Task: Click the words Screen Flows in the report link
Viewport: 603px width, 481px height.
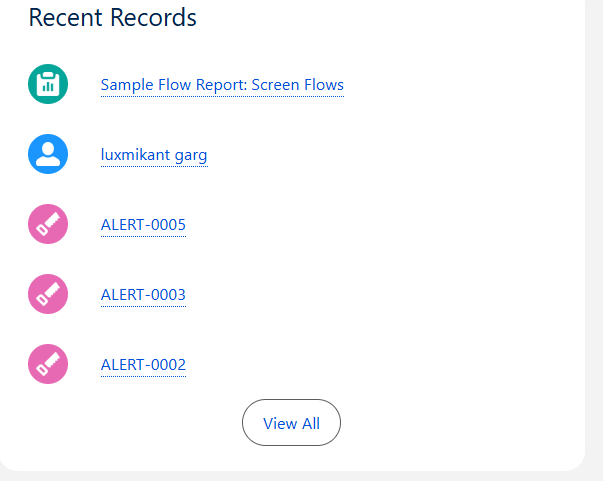Action: (297, 85)
